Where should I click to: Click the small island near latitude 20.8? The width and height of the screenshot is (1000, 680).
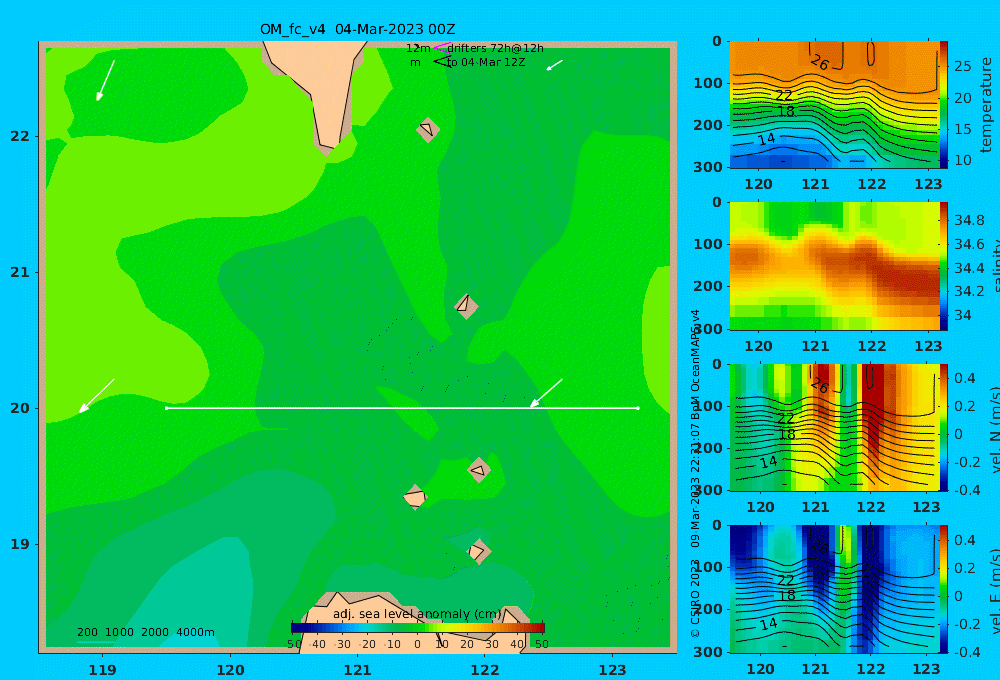(x=466, y=306)
